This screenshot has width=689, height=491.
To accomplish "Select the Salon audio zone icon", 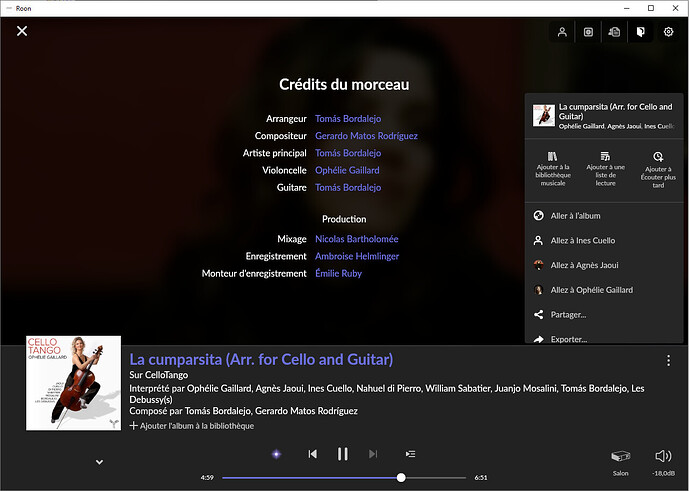I will [x=620, y=456].
